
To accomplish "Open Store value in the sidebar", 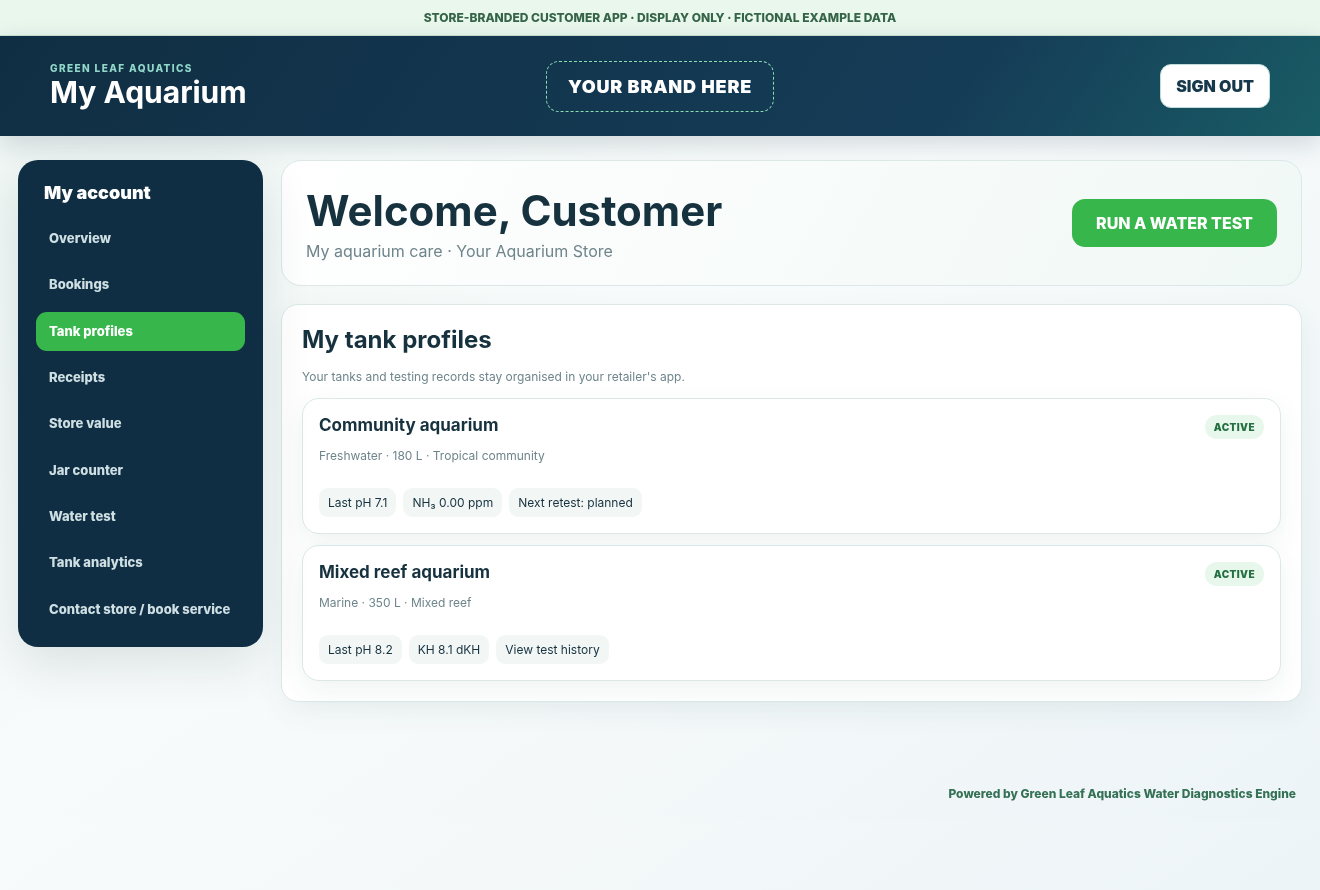I will pos(140,423).
